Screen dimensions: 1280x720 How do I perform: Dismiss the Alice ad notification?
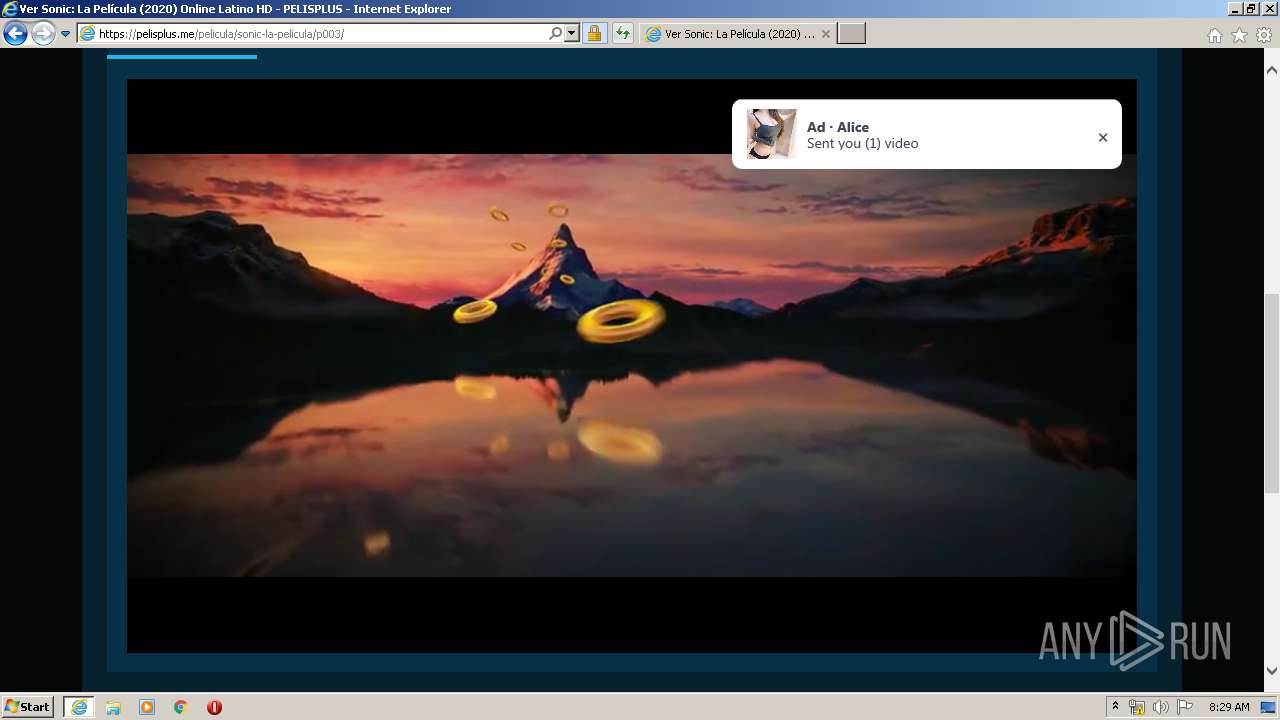coord(1103,138)
